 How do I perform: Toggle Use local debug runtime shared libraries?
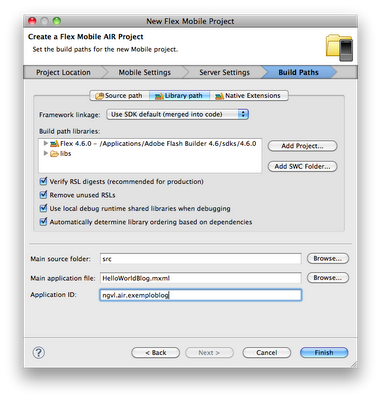pyautogui.click(x=43, y=208)
